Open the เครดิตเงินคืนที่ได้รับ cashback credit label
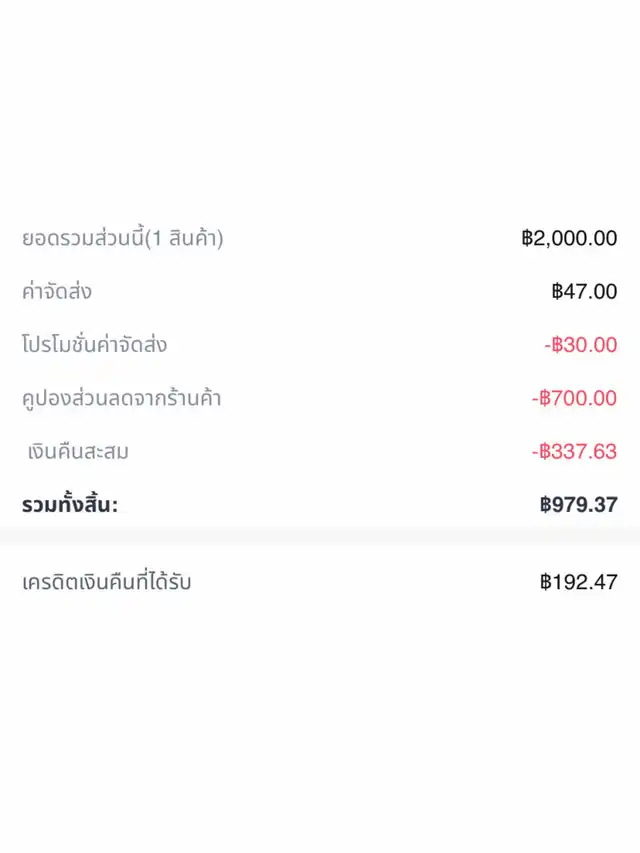The width and height of the screenshot is (640, 853). 106,582
